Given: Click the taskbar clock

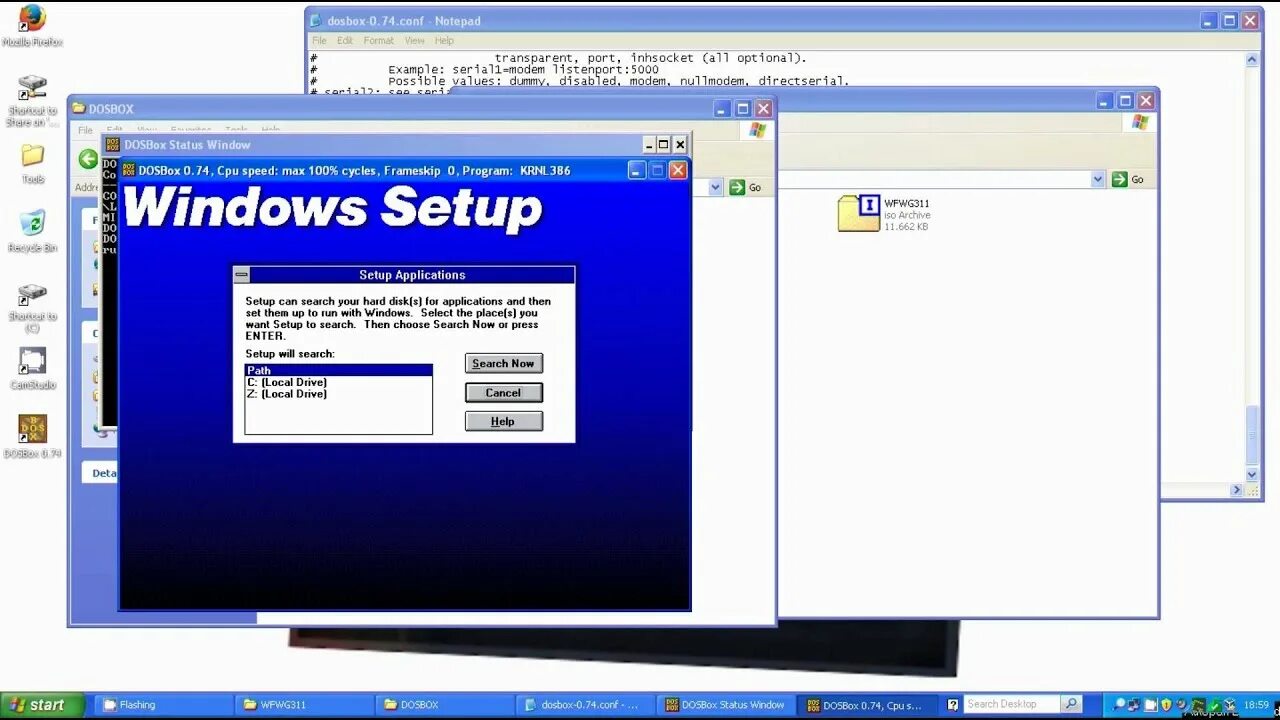Looking at the screenshot, I should coord(1256,705).
